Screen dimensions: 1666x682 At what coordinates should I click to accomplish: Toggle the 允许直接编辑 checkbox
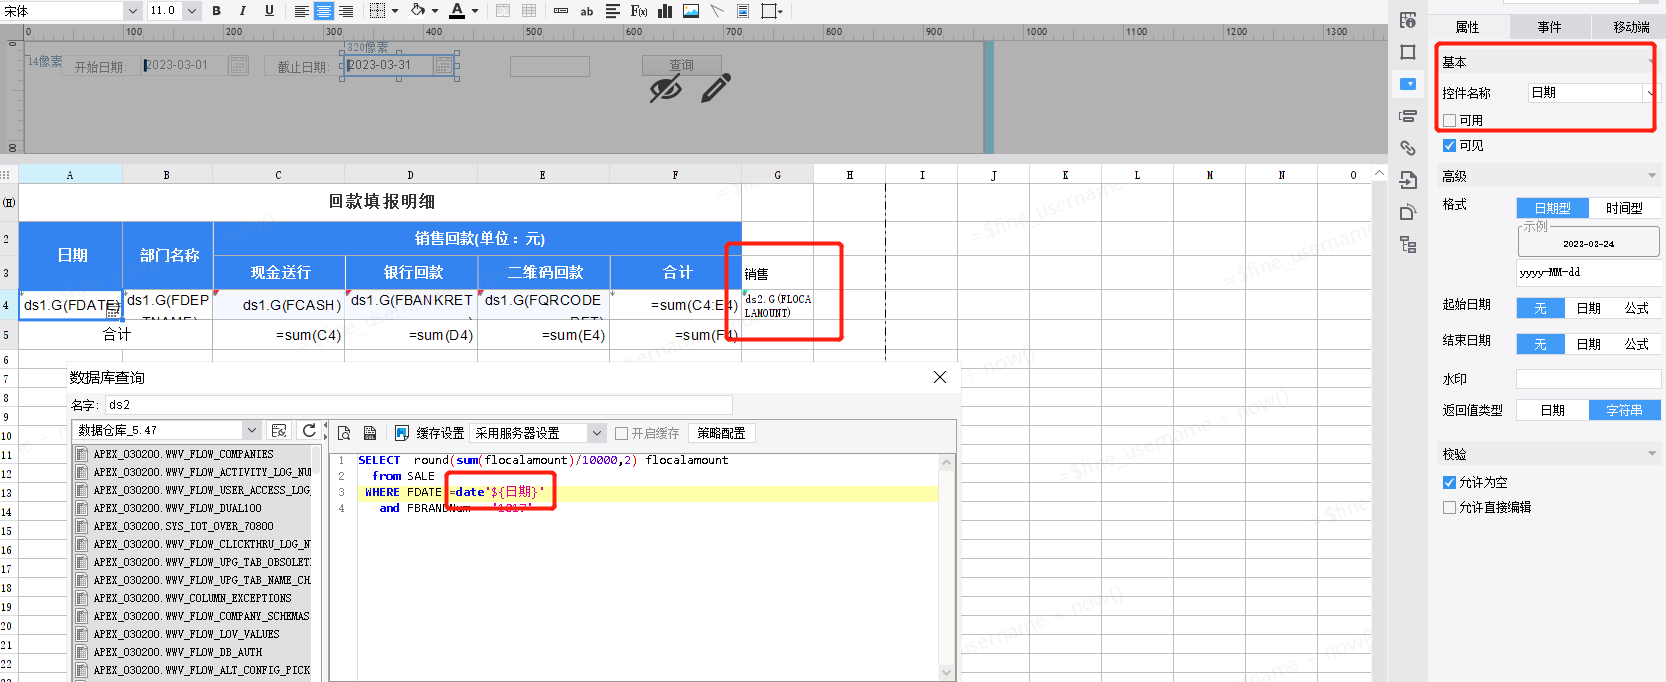point(1449,507)
